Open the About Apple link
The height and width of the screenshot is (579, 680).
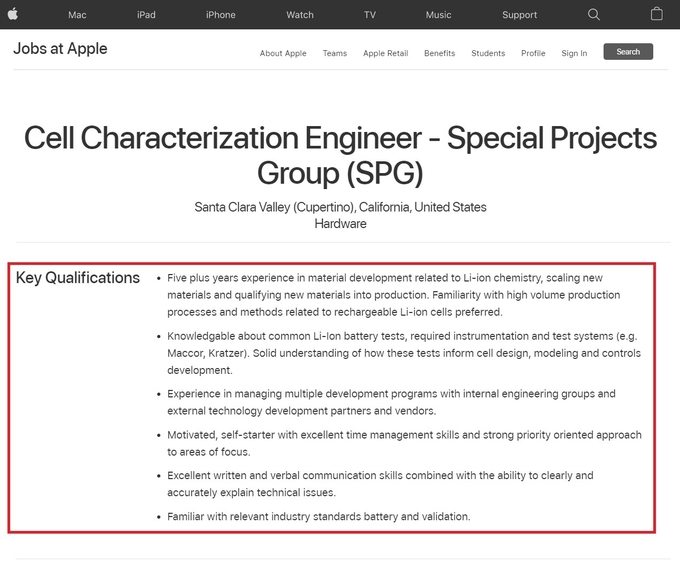coord(283,53)
